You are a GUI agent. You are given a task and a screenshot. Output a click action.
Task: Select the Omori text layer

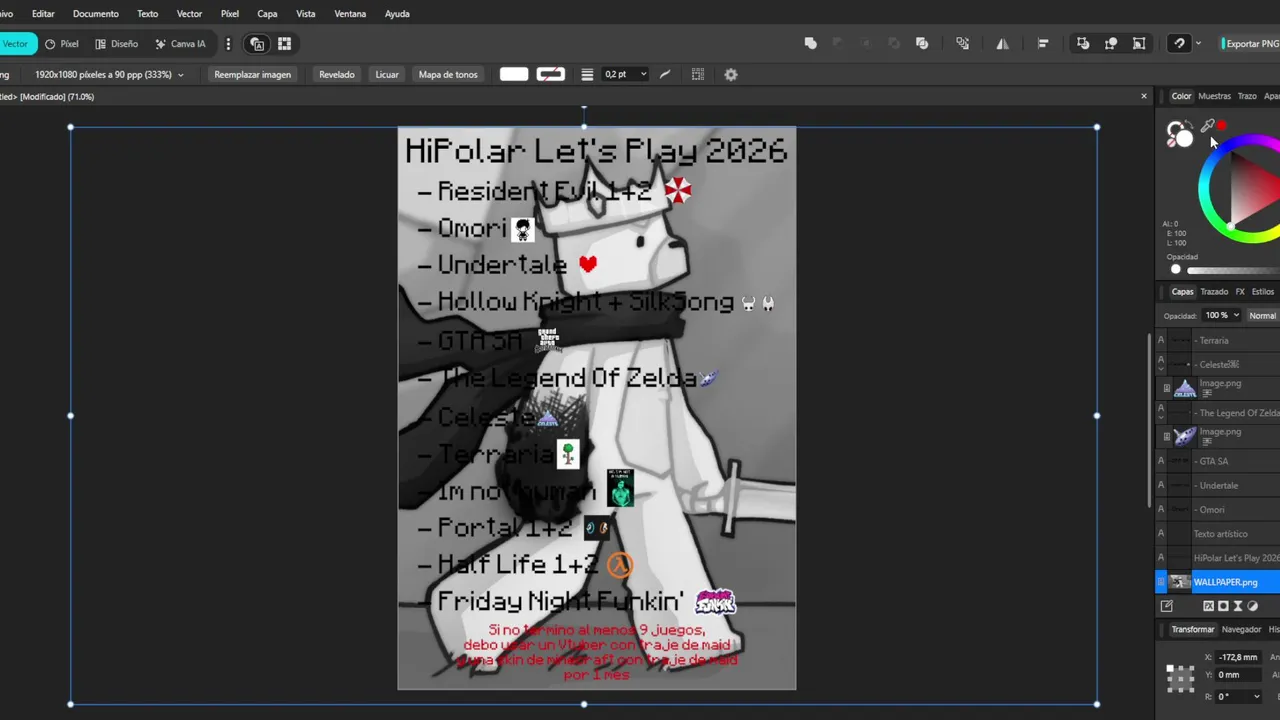(1218, 509)
